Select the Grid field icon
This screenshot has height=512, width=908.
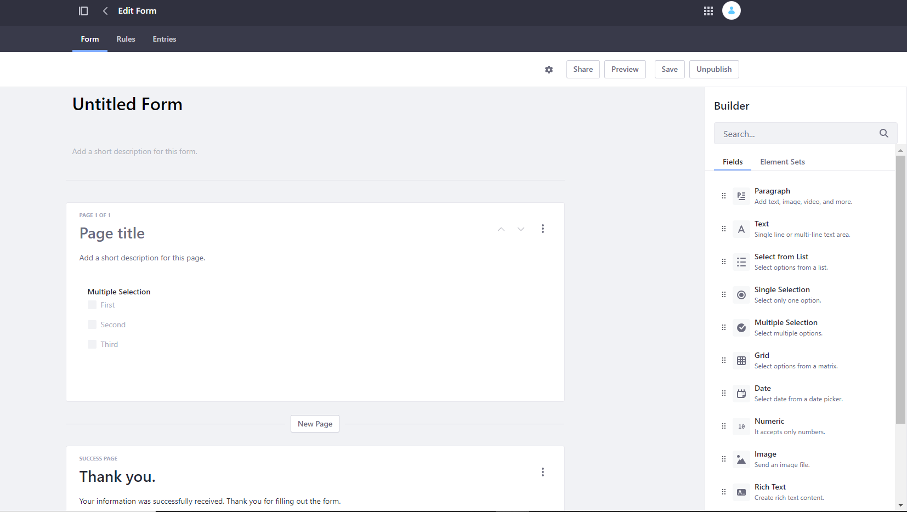(741, 360)
